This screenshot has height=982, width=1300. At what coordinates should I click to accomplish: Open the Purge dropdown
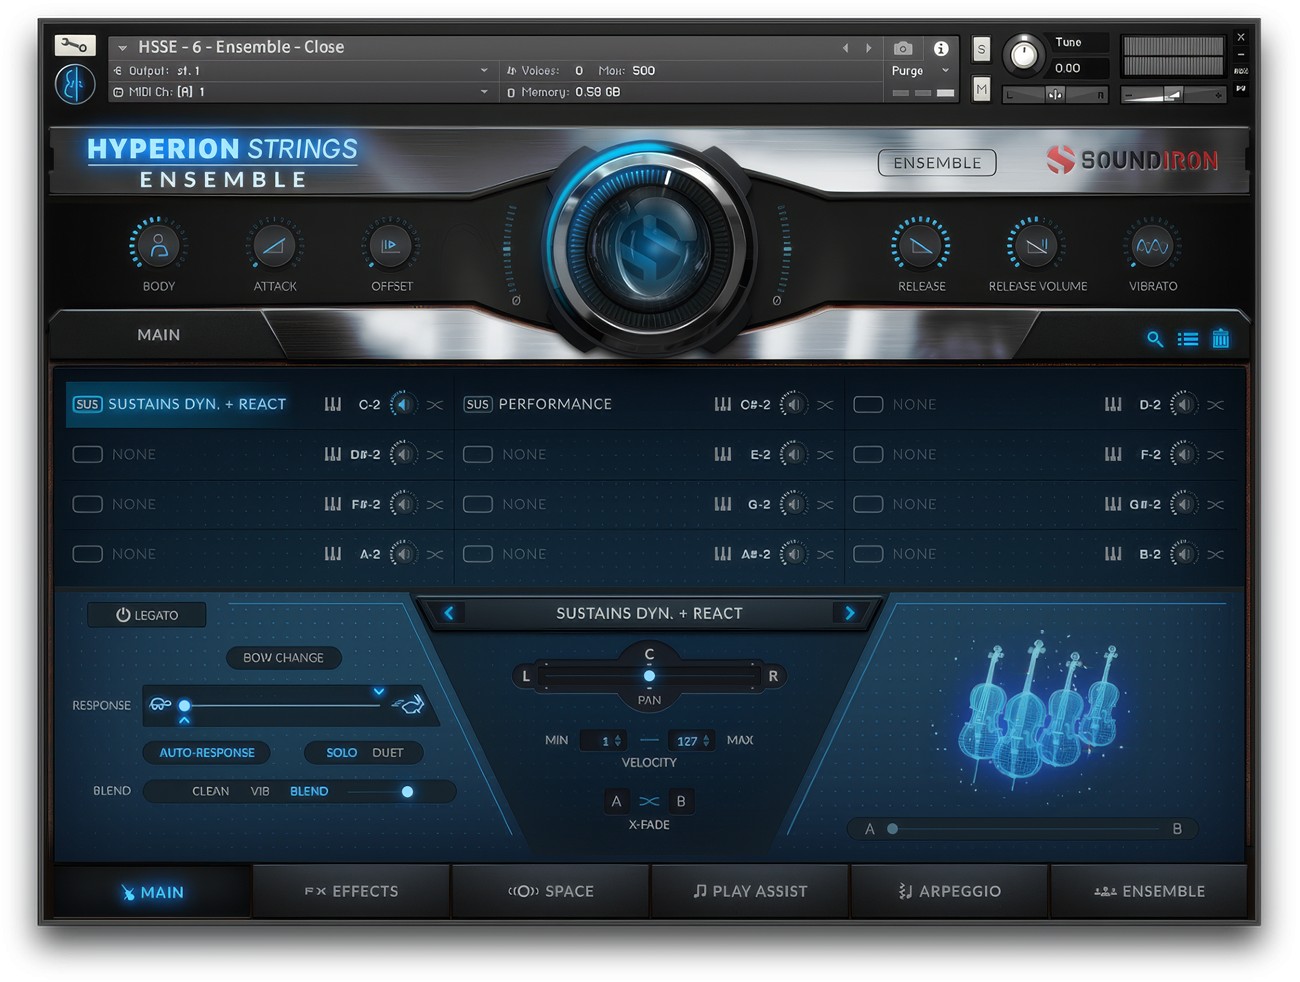point(920,71)
